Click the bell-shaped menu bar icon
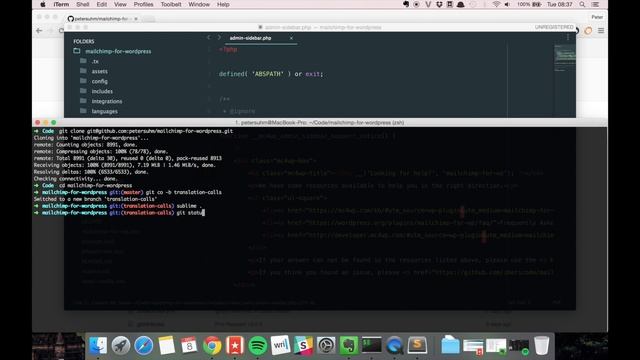The image size is (640, 360). [461, 4]
